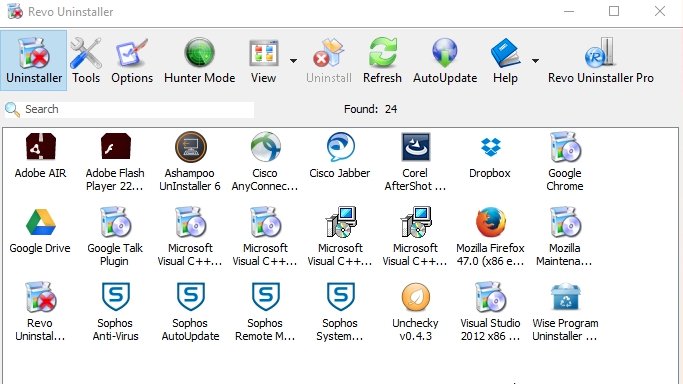Select the Google Talk Plugin icon
Image resolution: width=683 pixels, height=384 pixels.
tap(115, 222)
